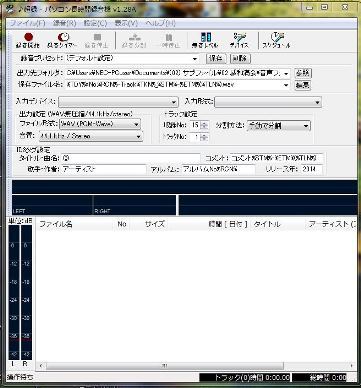Open the input device dropdown
The height and width of the screenshot is (388, 361).
click(118, 102)
